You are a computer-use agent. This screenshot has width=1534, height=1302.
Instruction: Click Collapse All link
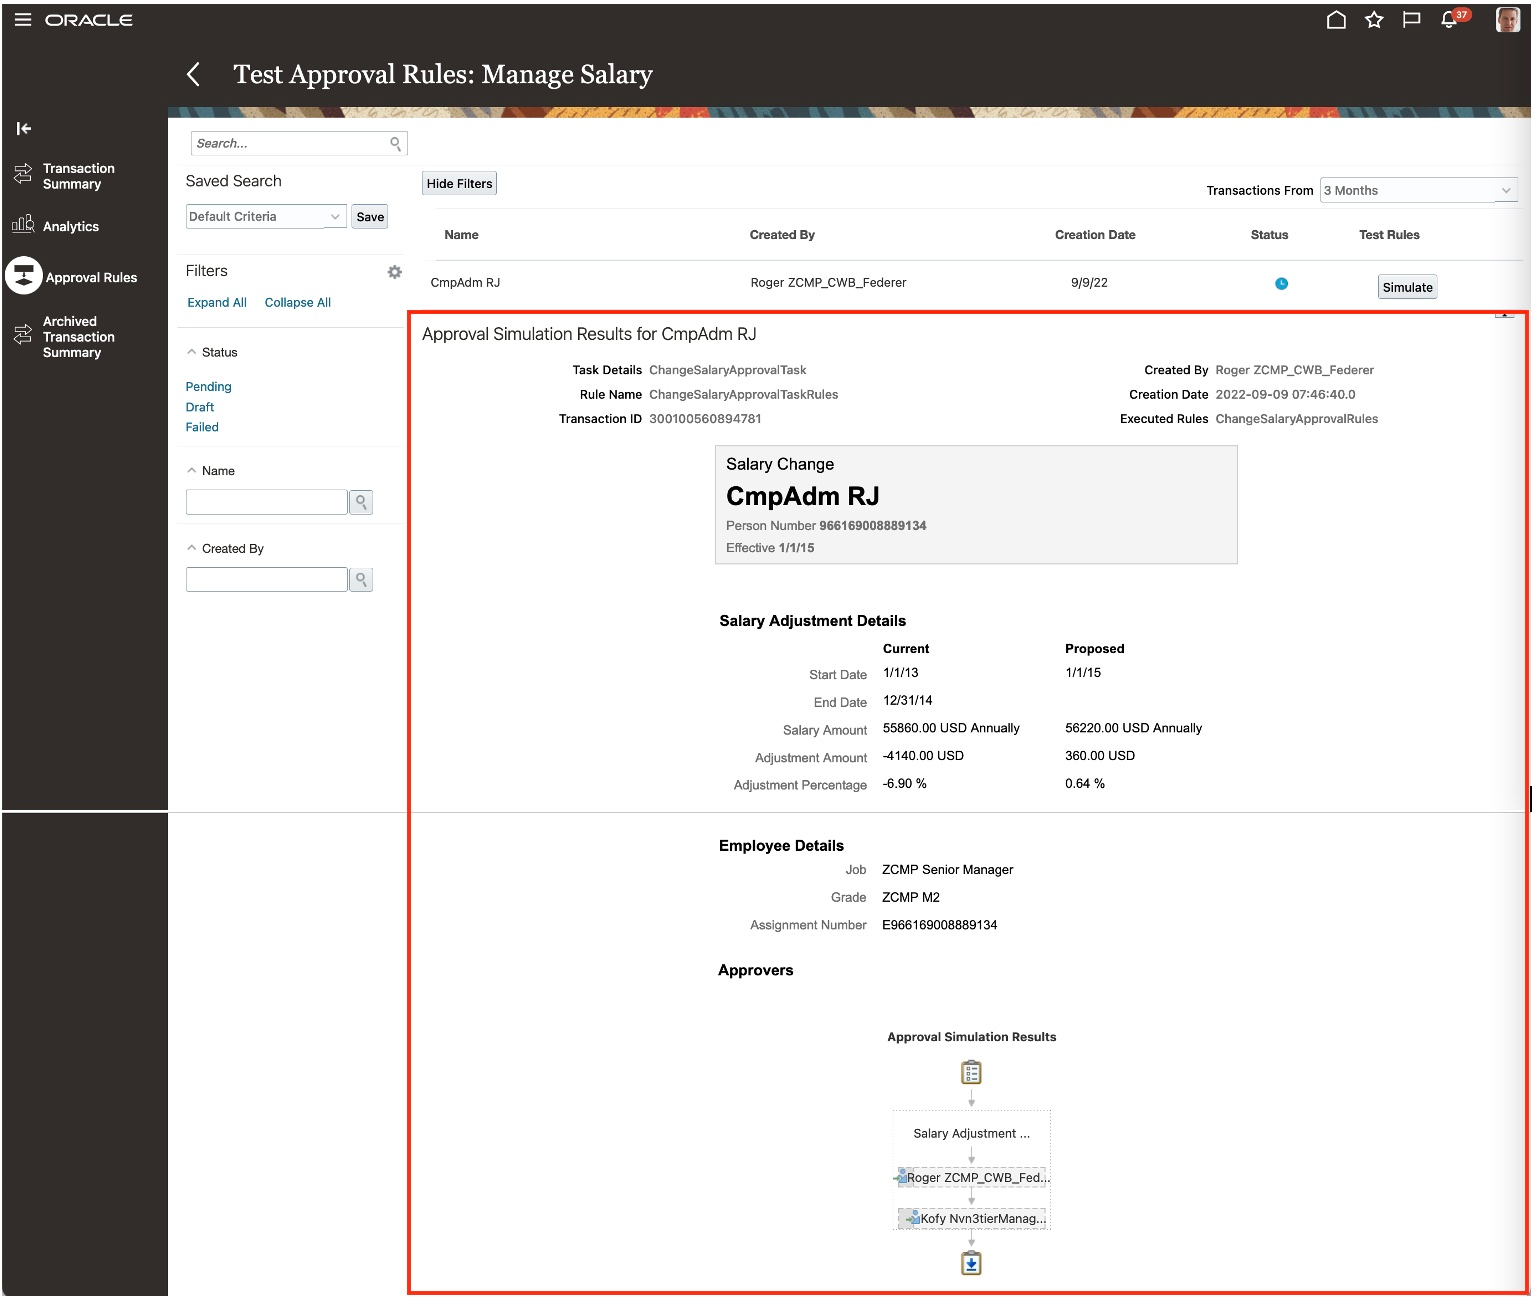[x=298, y=303]
